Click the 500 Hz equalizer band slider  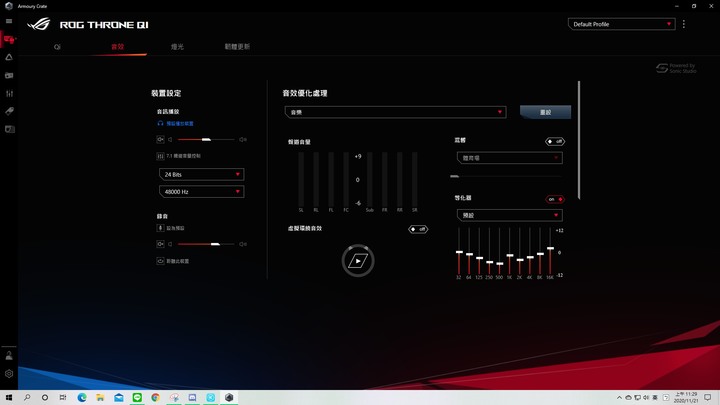coord(499,252)
